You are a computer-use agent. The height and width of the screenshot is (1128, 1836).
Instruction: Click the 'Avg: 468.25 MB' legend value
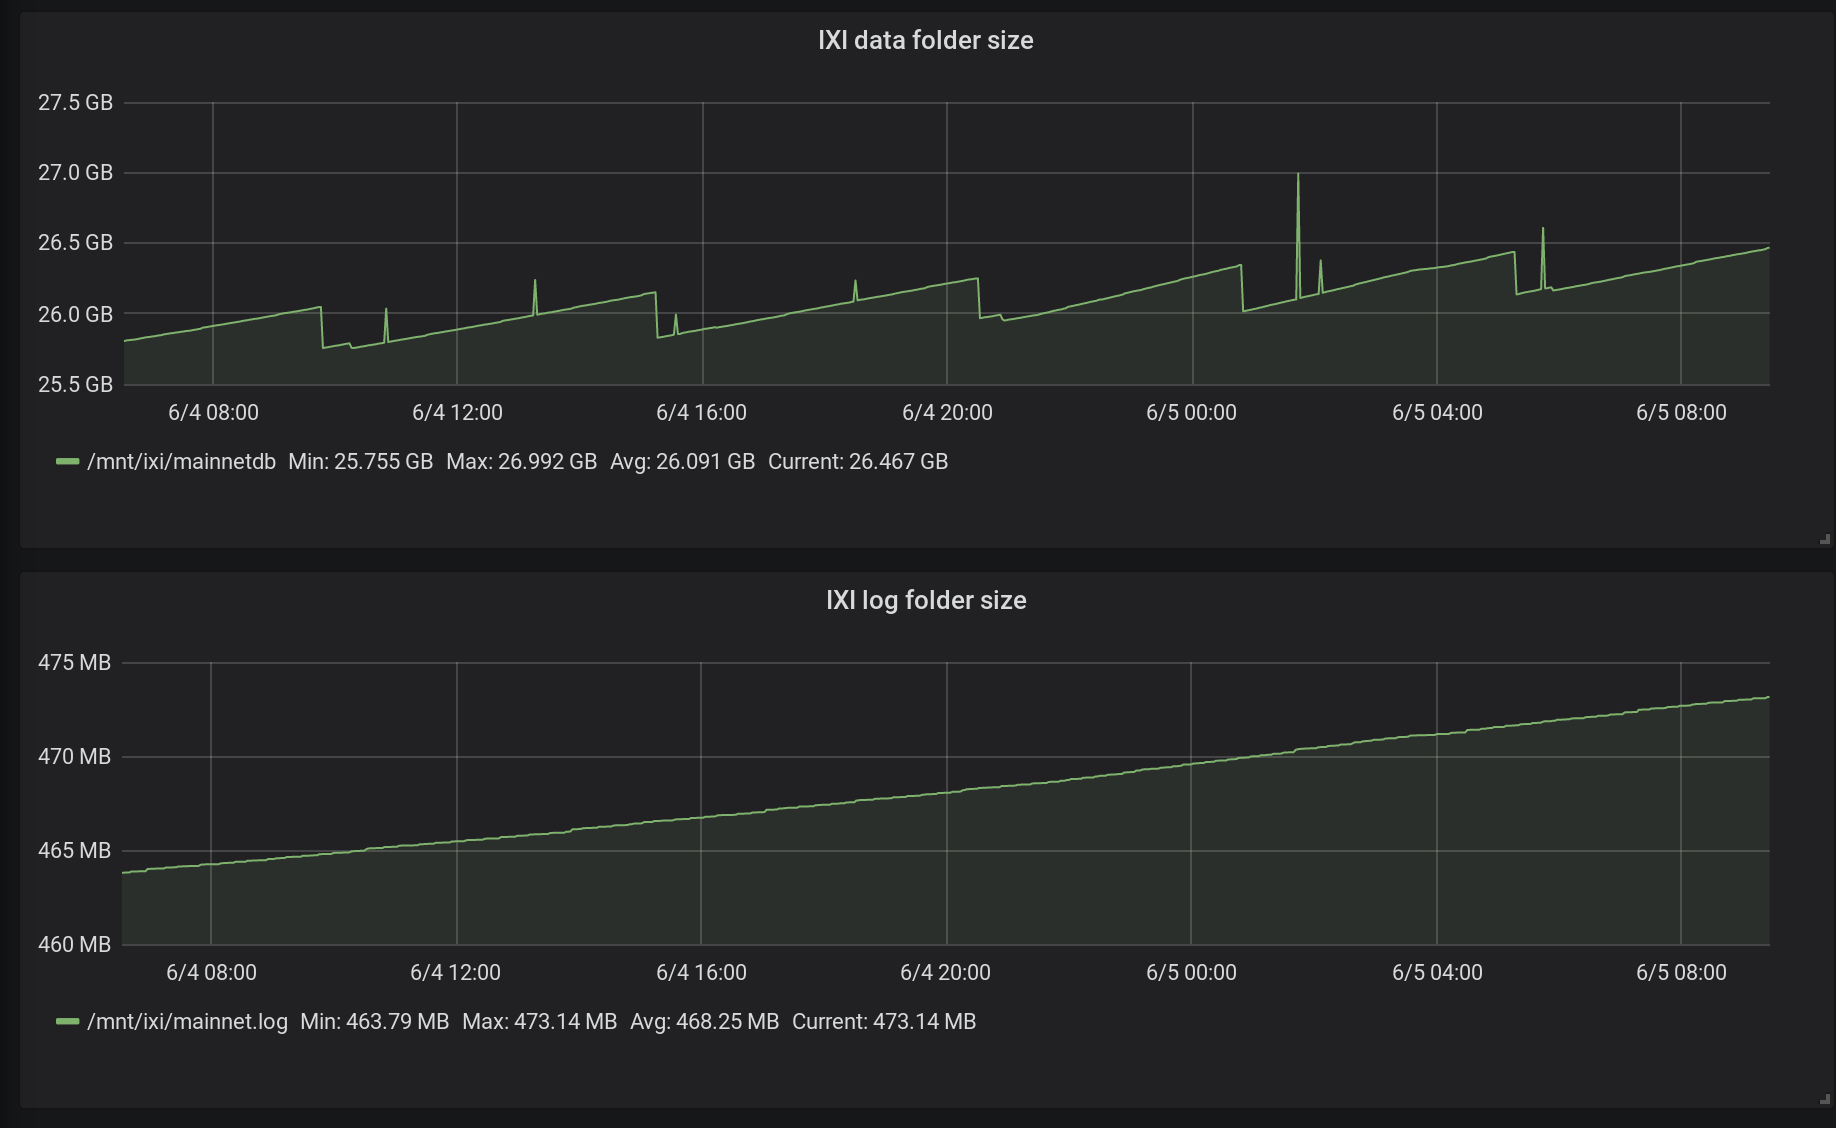704,1022
